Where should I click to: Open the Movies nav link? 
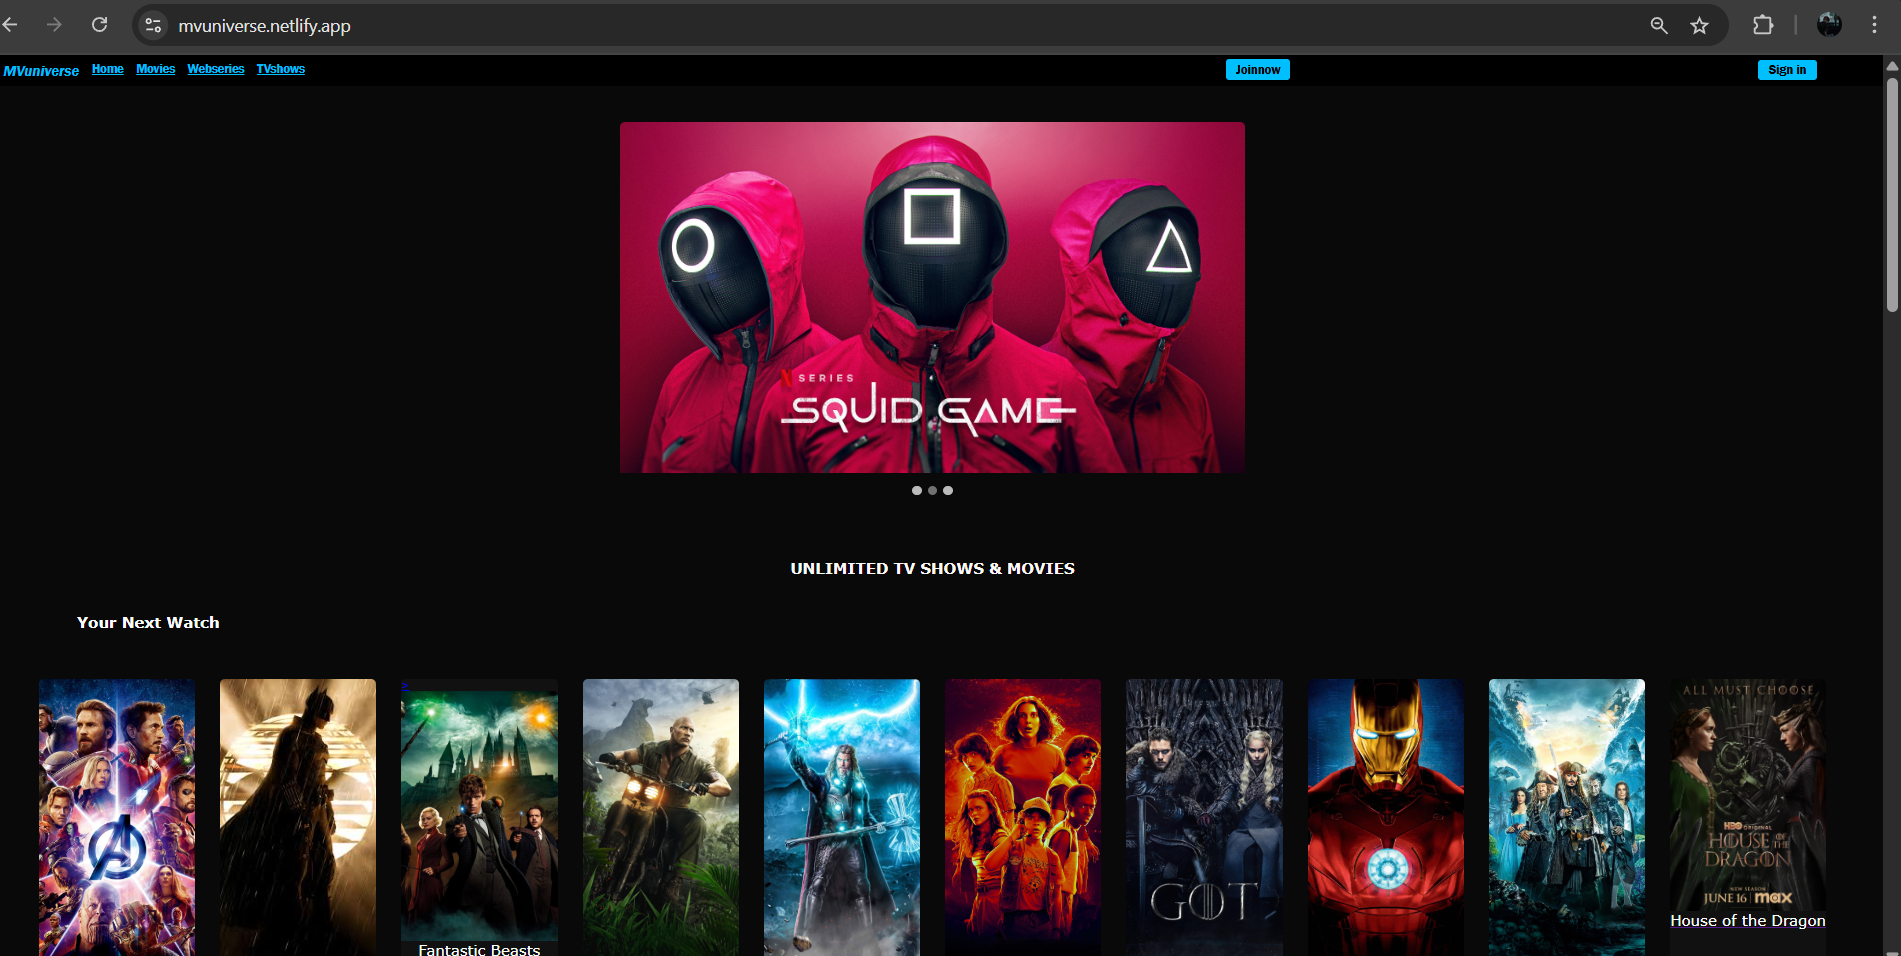156,69
